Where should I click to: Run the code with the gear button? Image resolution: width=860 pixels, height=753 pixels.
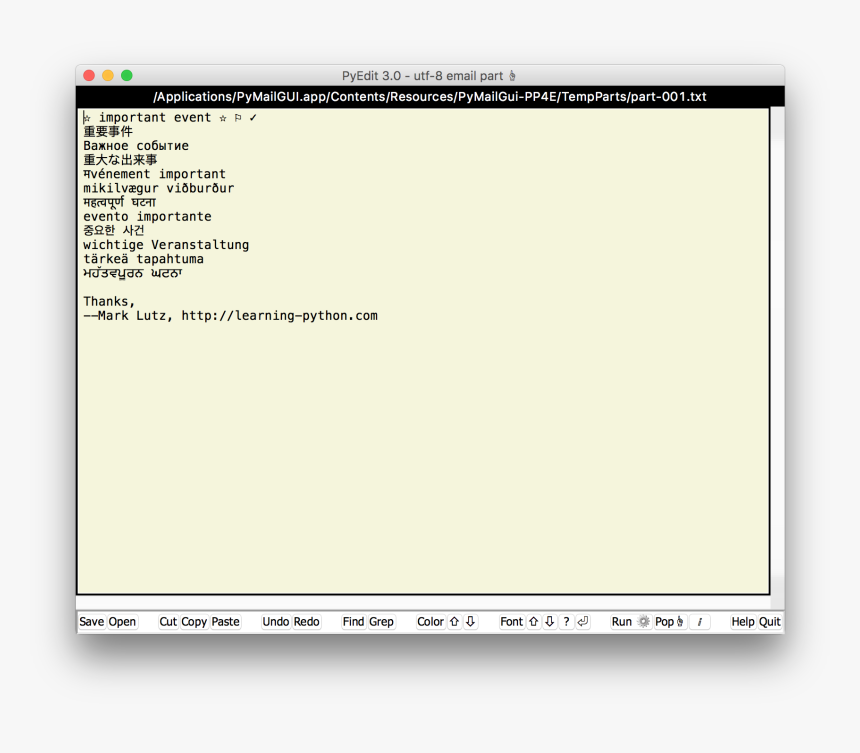(630, 621)
